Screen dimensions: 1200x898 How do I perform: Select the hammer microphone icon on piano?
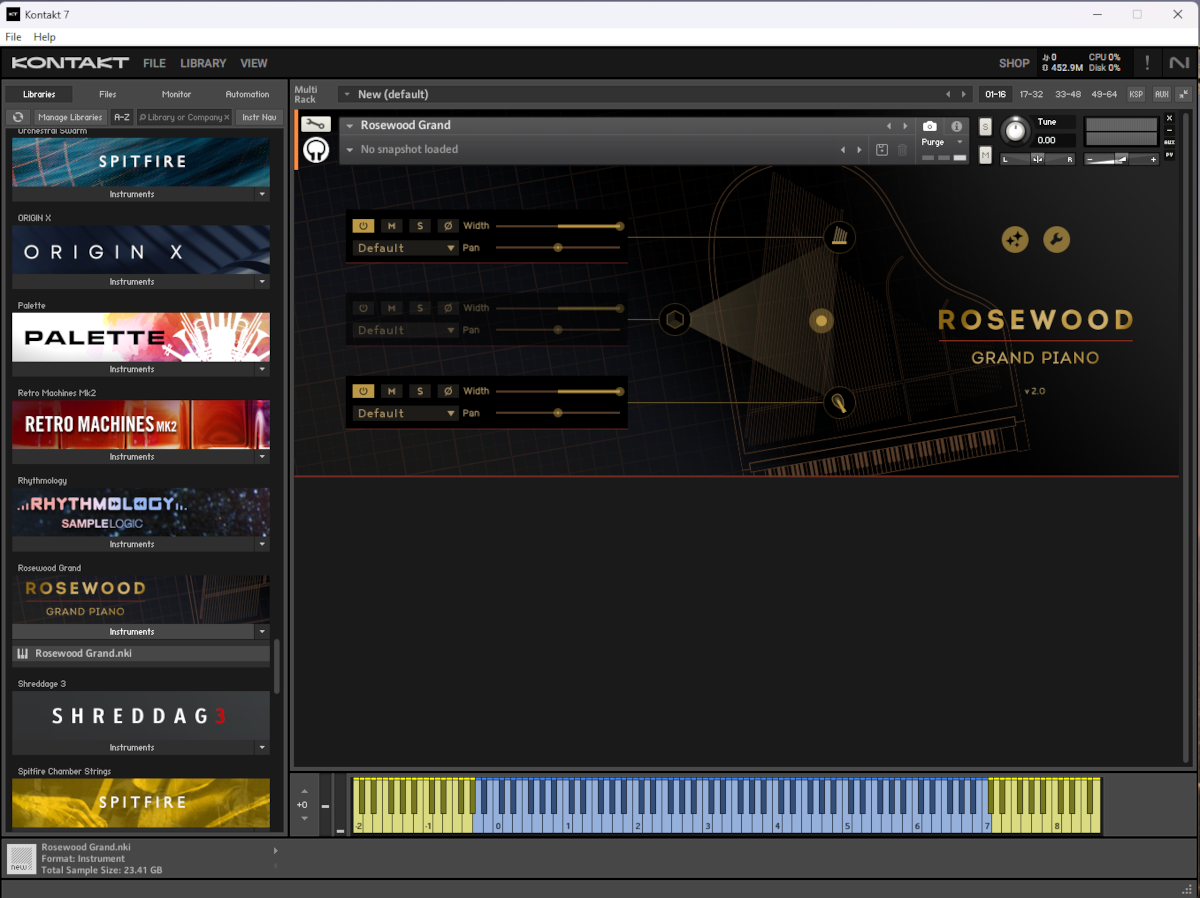[x=840, y=403]
